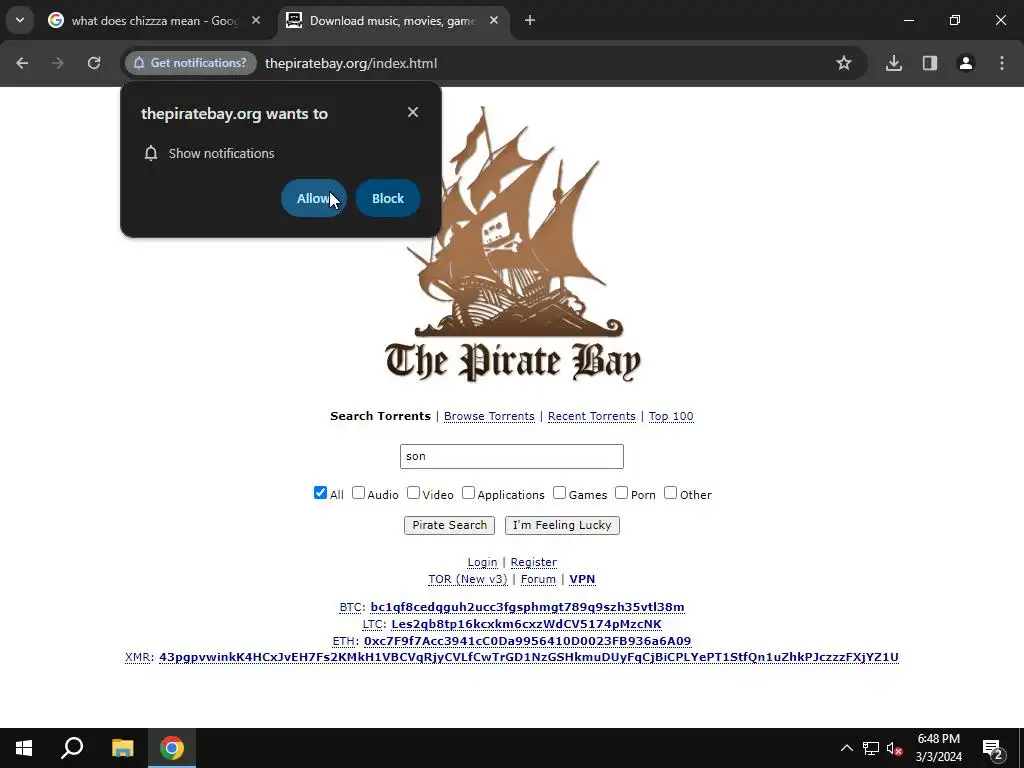Screen dimensions: 1024x768
Task: Switch to 'what does chizzza mean' tab
Action: point(155,21)
